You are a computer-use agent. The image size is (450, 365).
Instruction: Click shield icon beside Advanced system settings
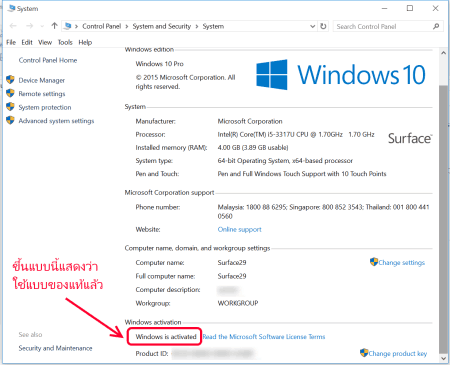10,120
